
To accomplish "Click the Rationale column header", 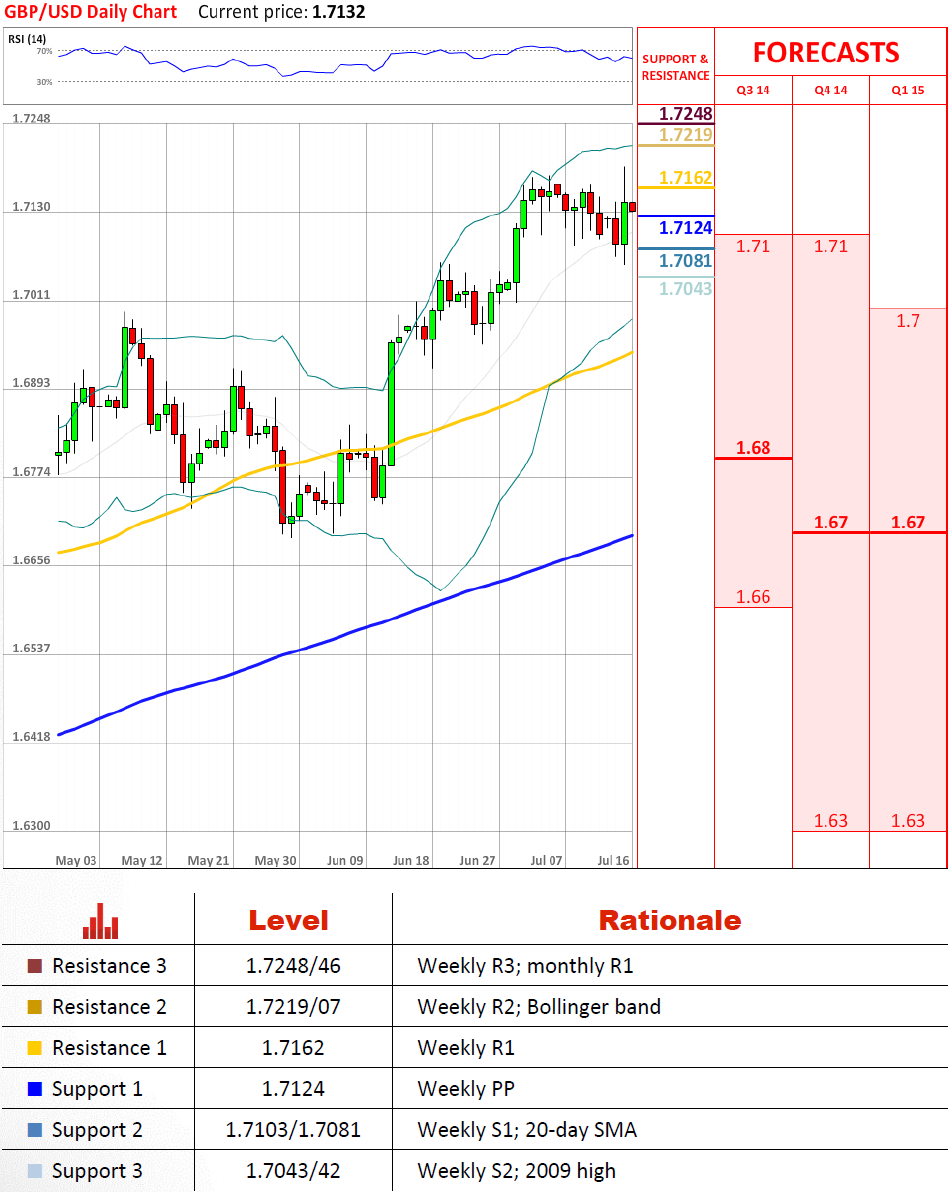I will (x=670, y=921).
